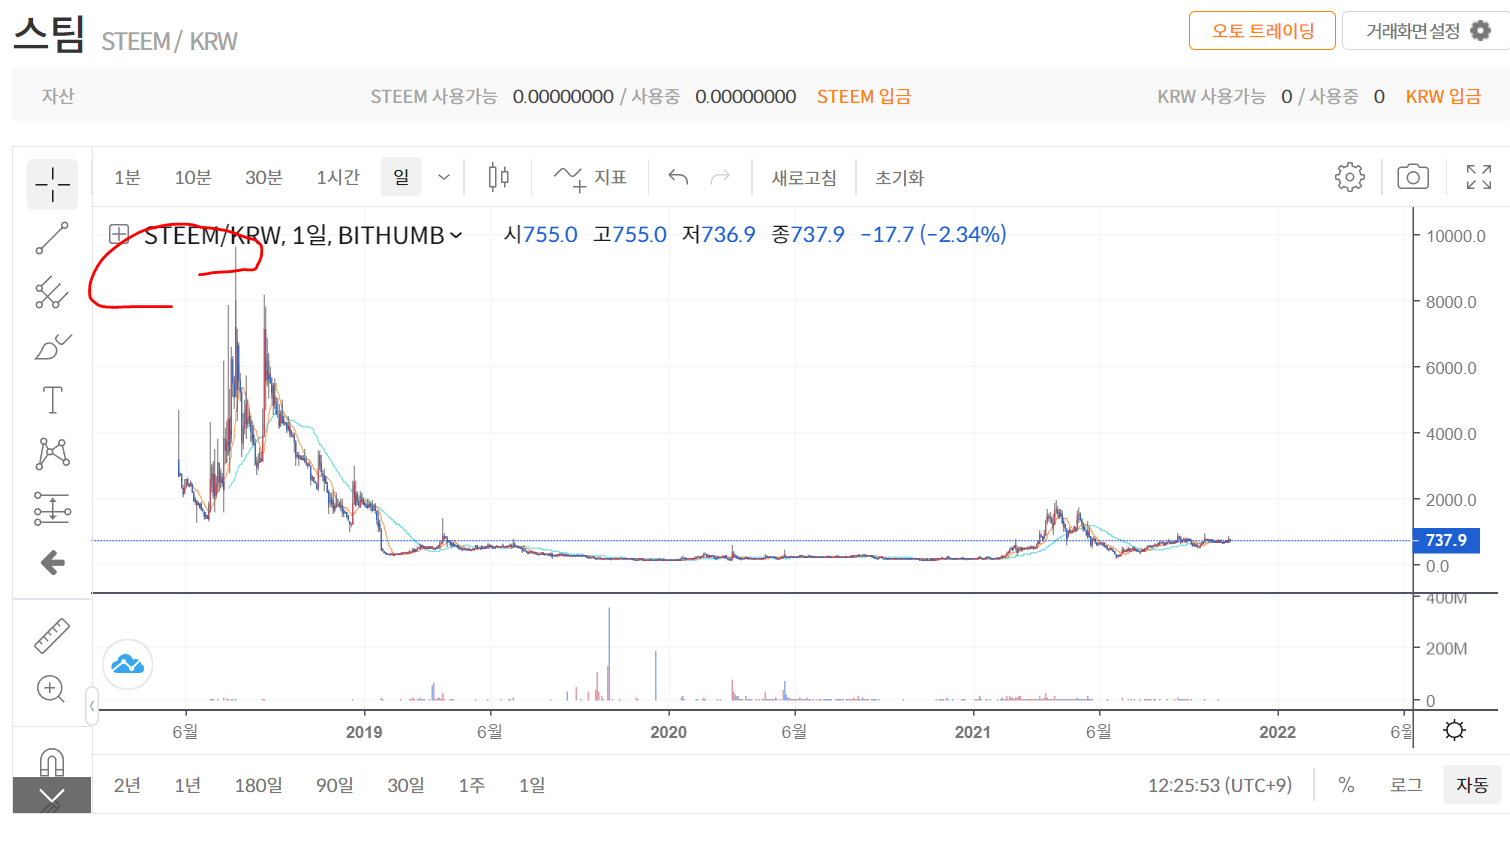Click the 자산 assets label
The image size is (1510, 843).
(58, 96)
